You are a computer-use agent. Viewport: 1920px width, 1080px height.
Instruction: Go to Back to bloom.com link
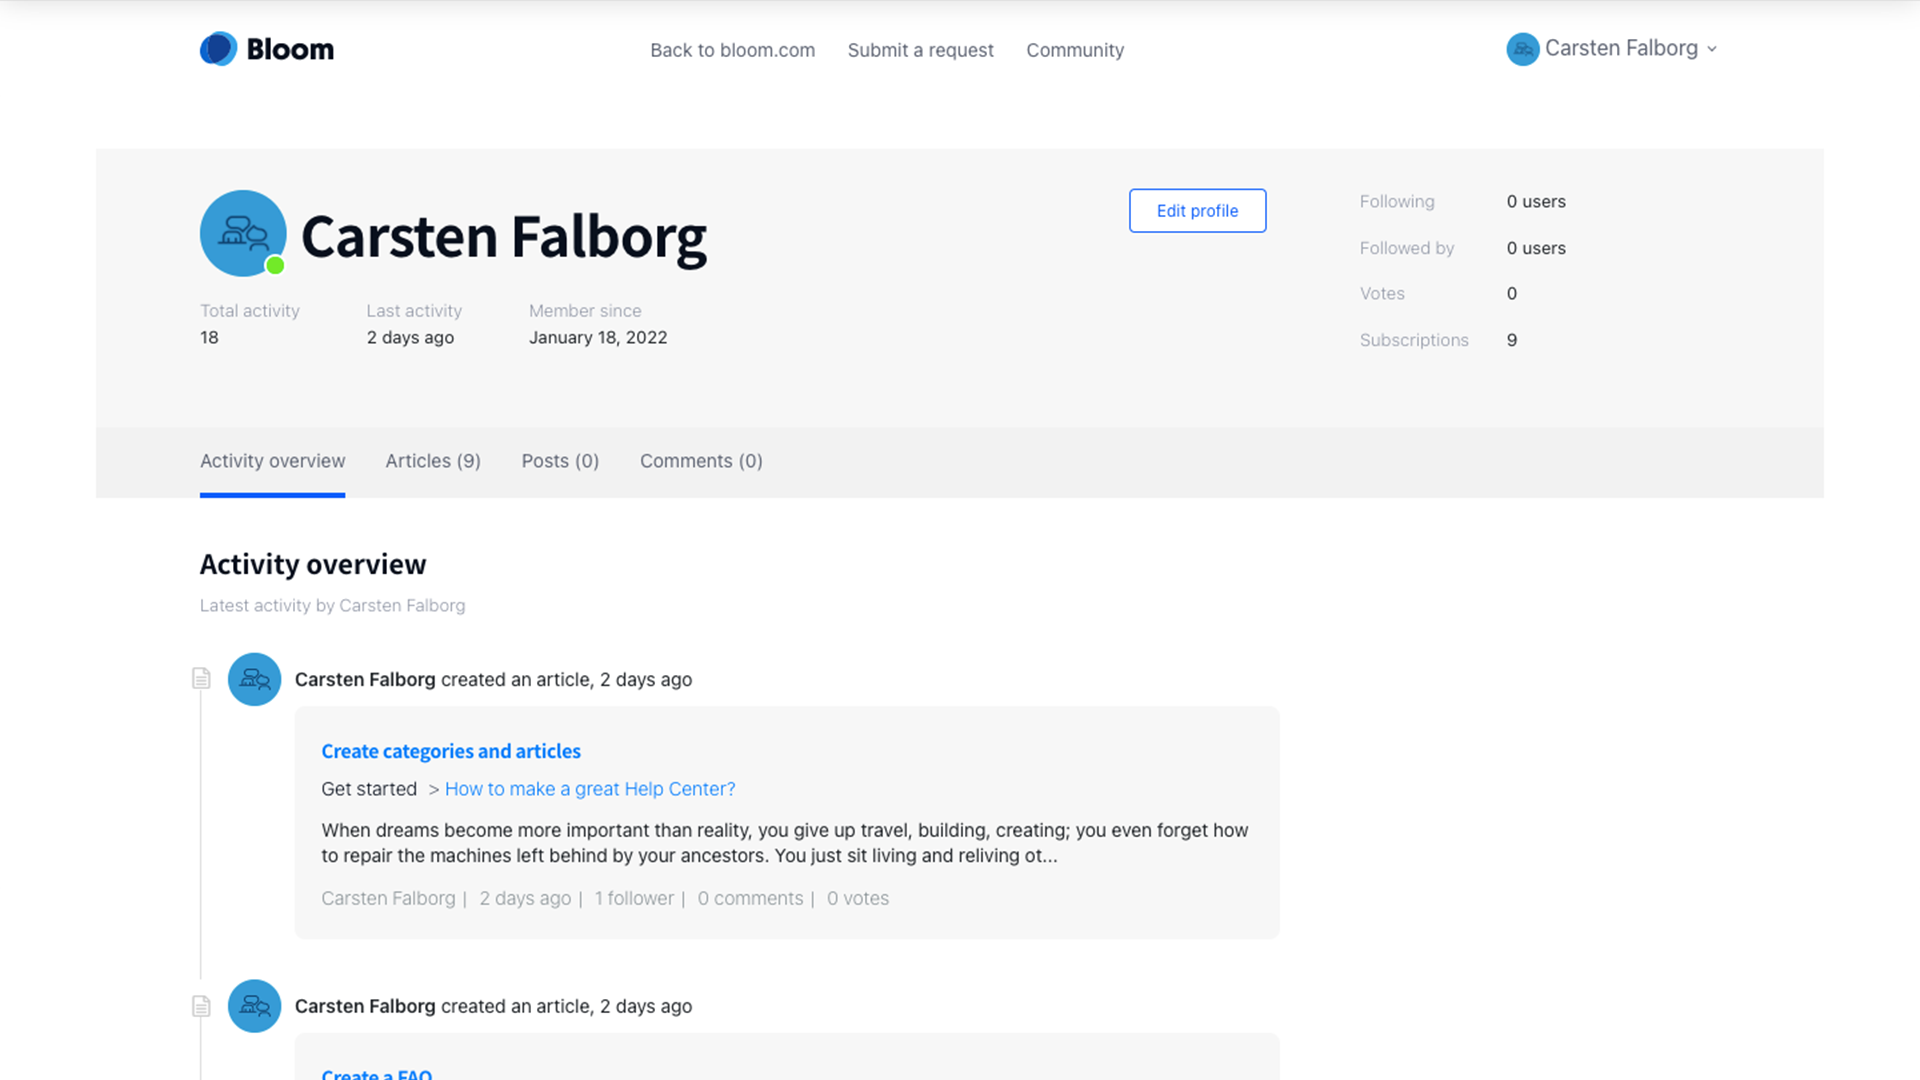(x=732, y=50)
